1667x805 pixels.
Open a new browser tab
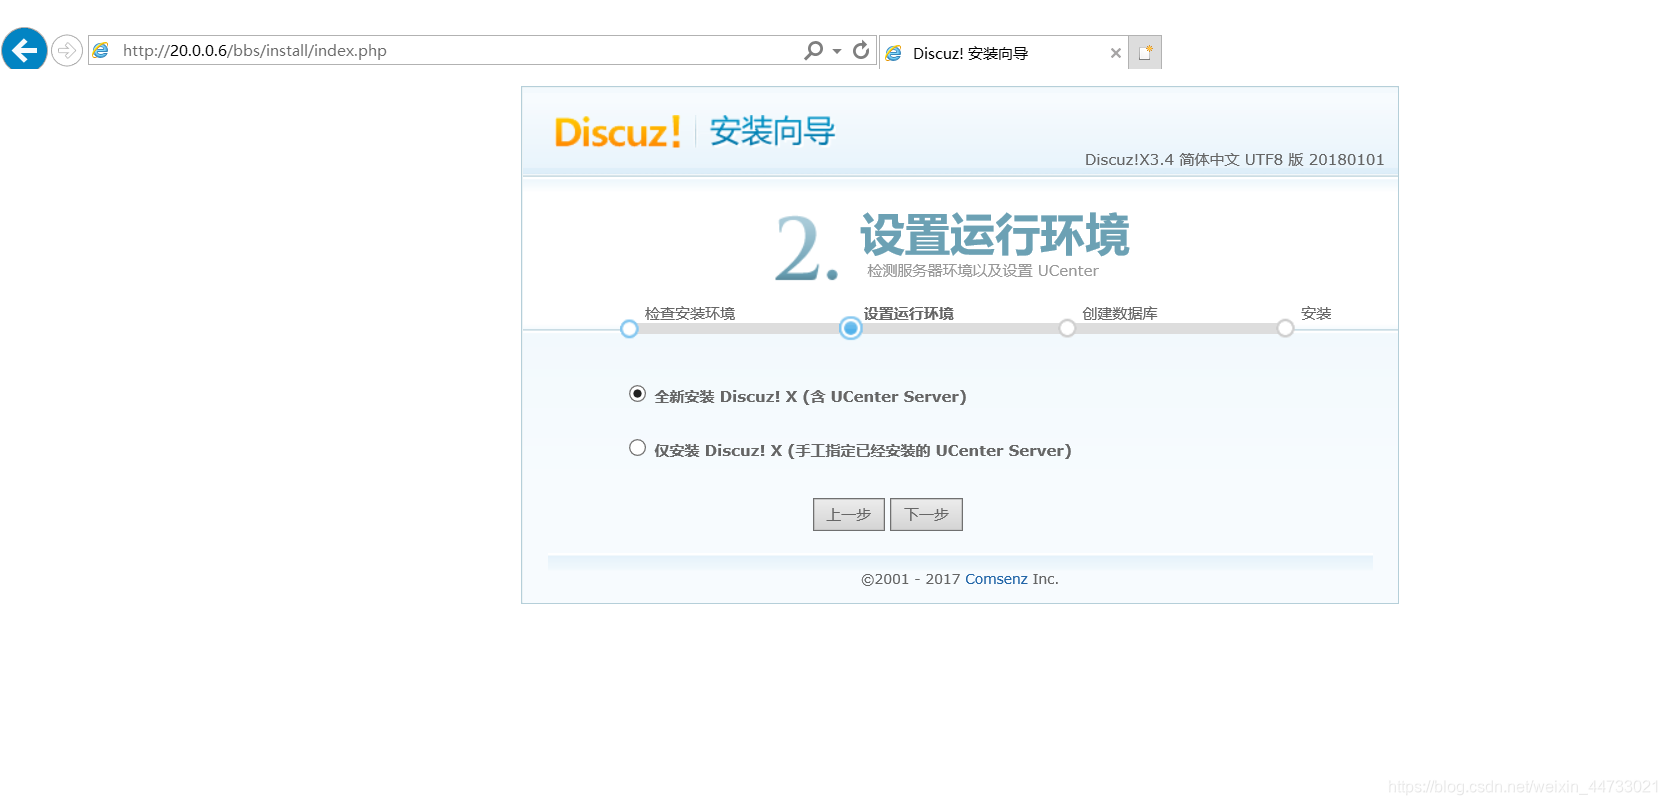click(1145, 53)
